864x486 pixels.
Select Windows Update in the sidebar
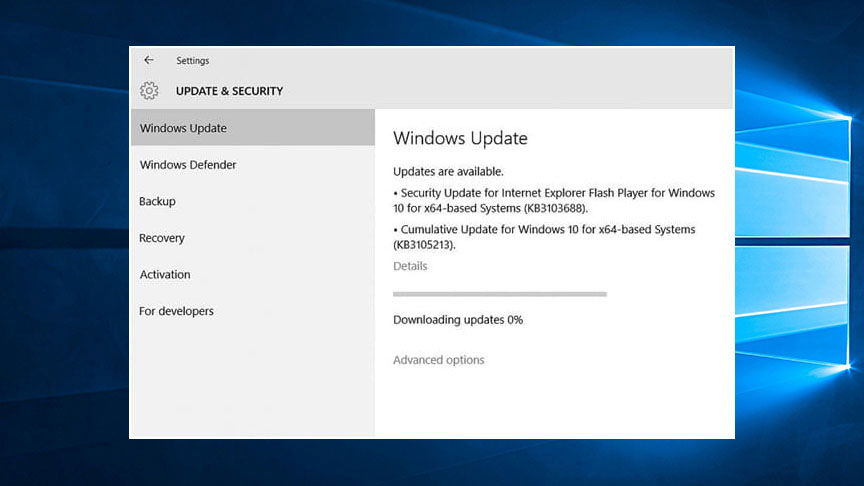tap(183, 128)
